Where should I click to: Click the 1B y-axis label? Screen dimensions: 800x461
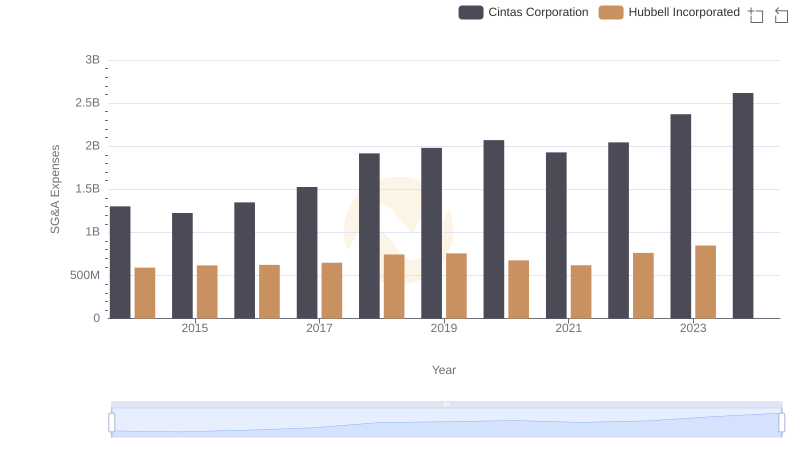92,232
